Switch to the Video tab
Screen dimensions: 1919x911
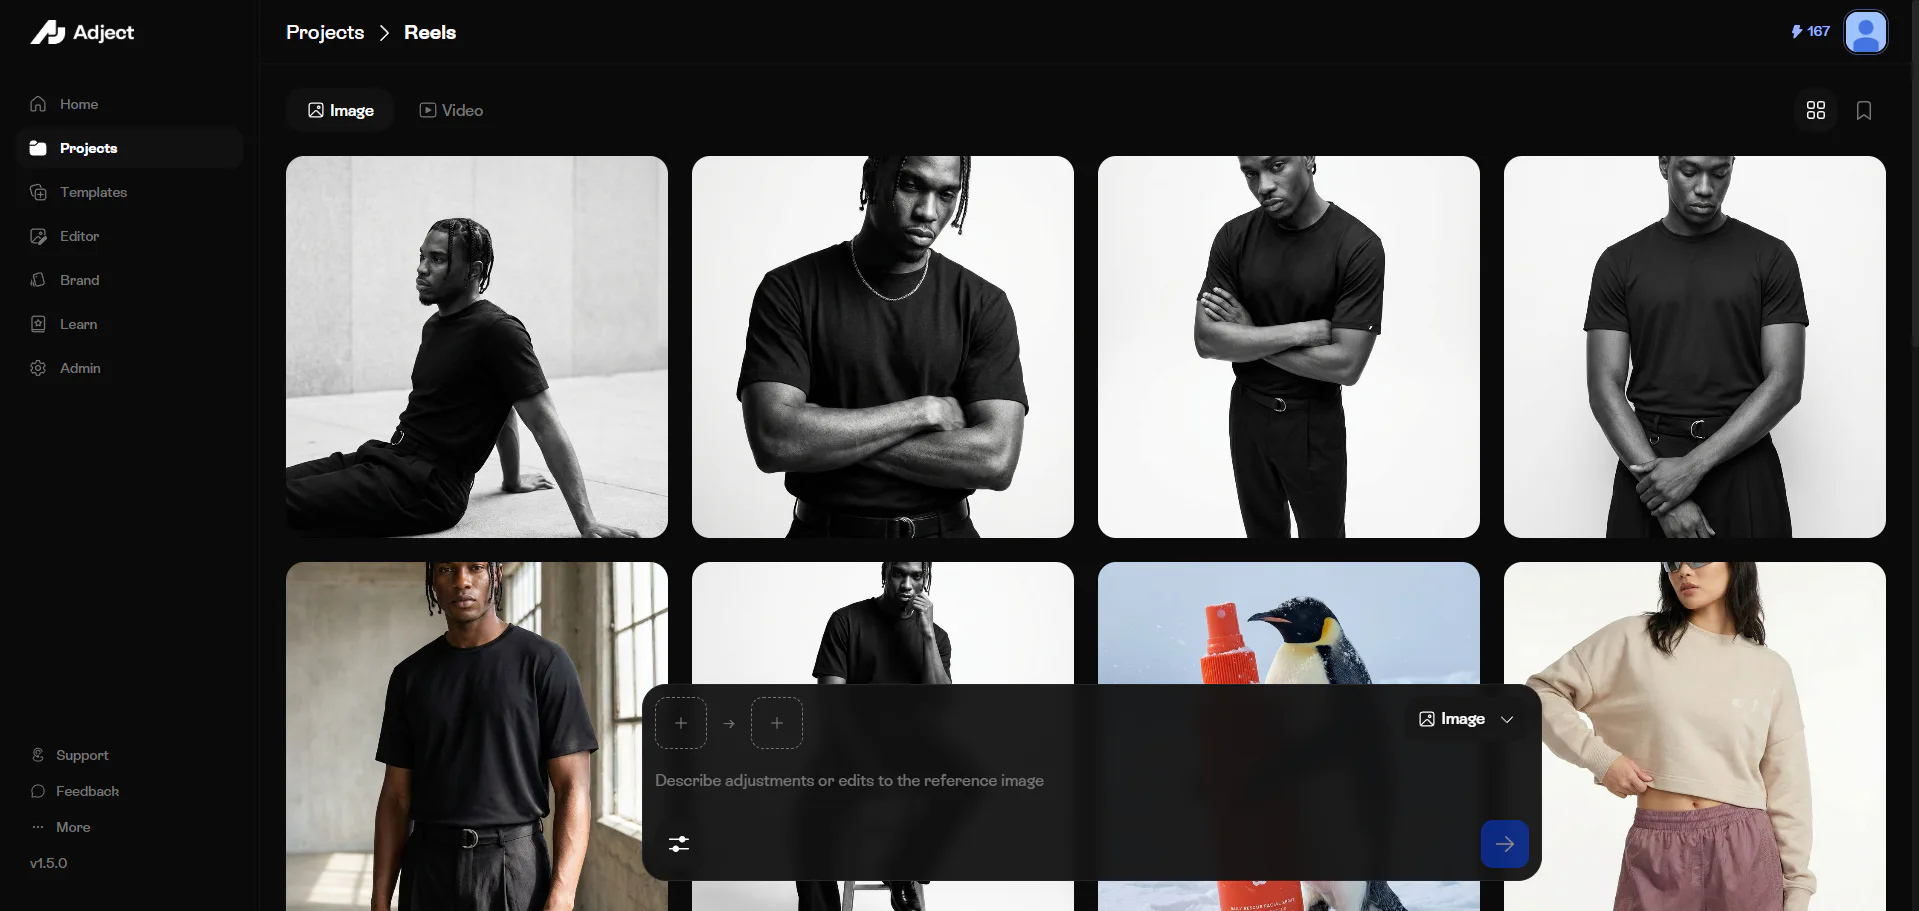point(451,110)
